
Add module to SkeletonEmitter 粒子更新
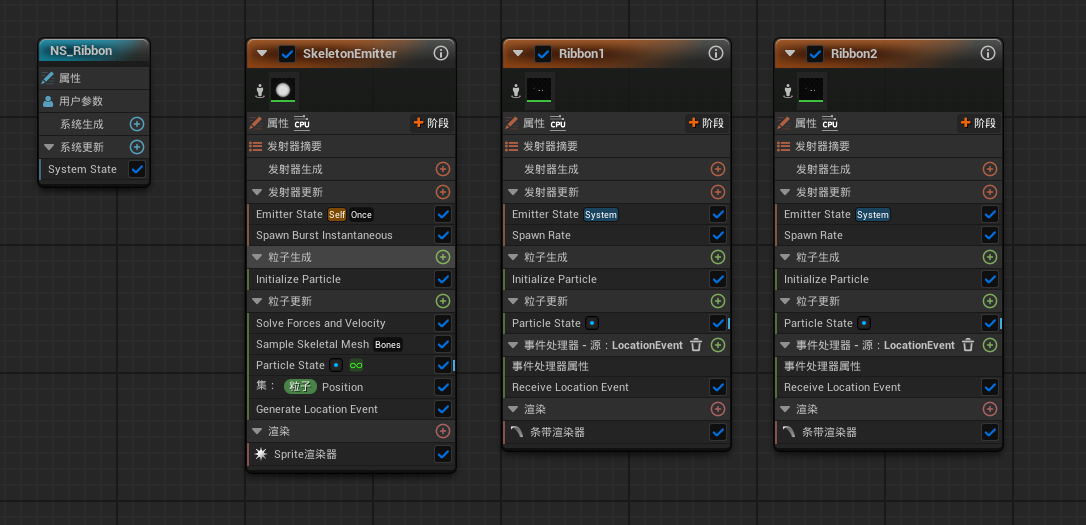pos(443,301)
